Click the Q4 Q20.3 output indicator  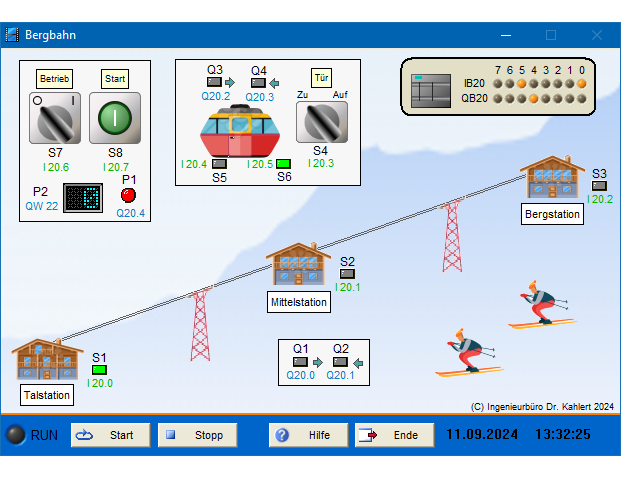coord(258,83)
